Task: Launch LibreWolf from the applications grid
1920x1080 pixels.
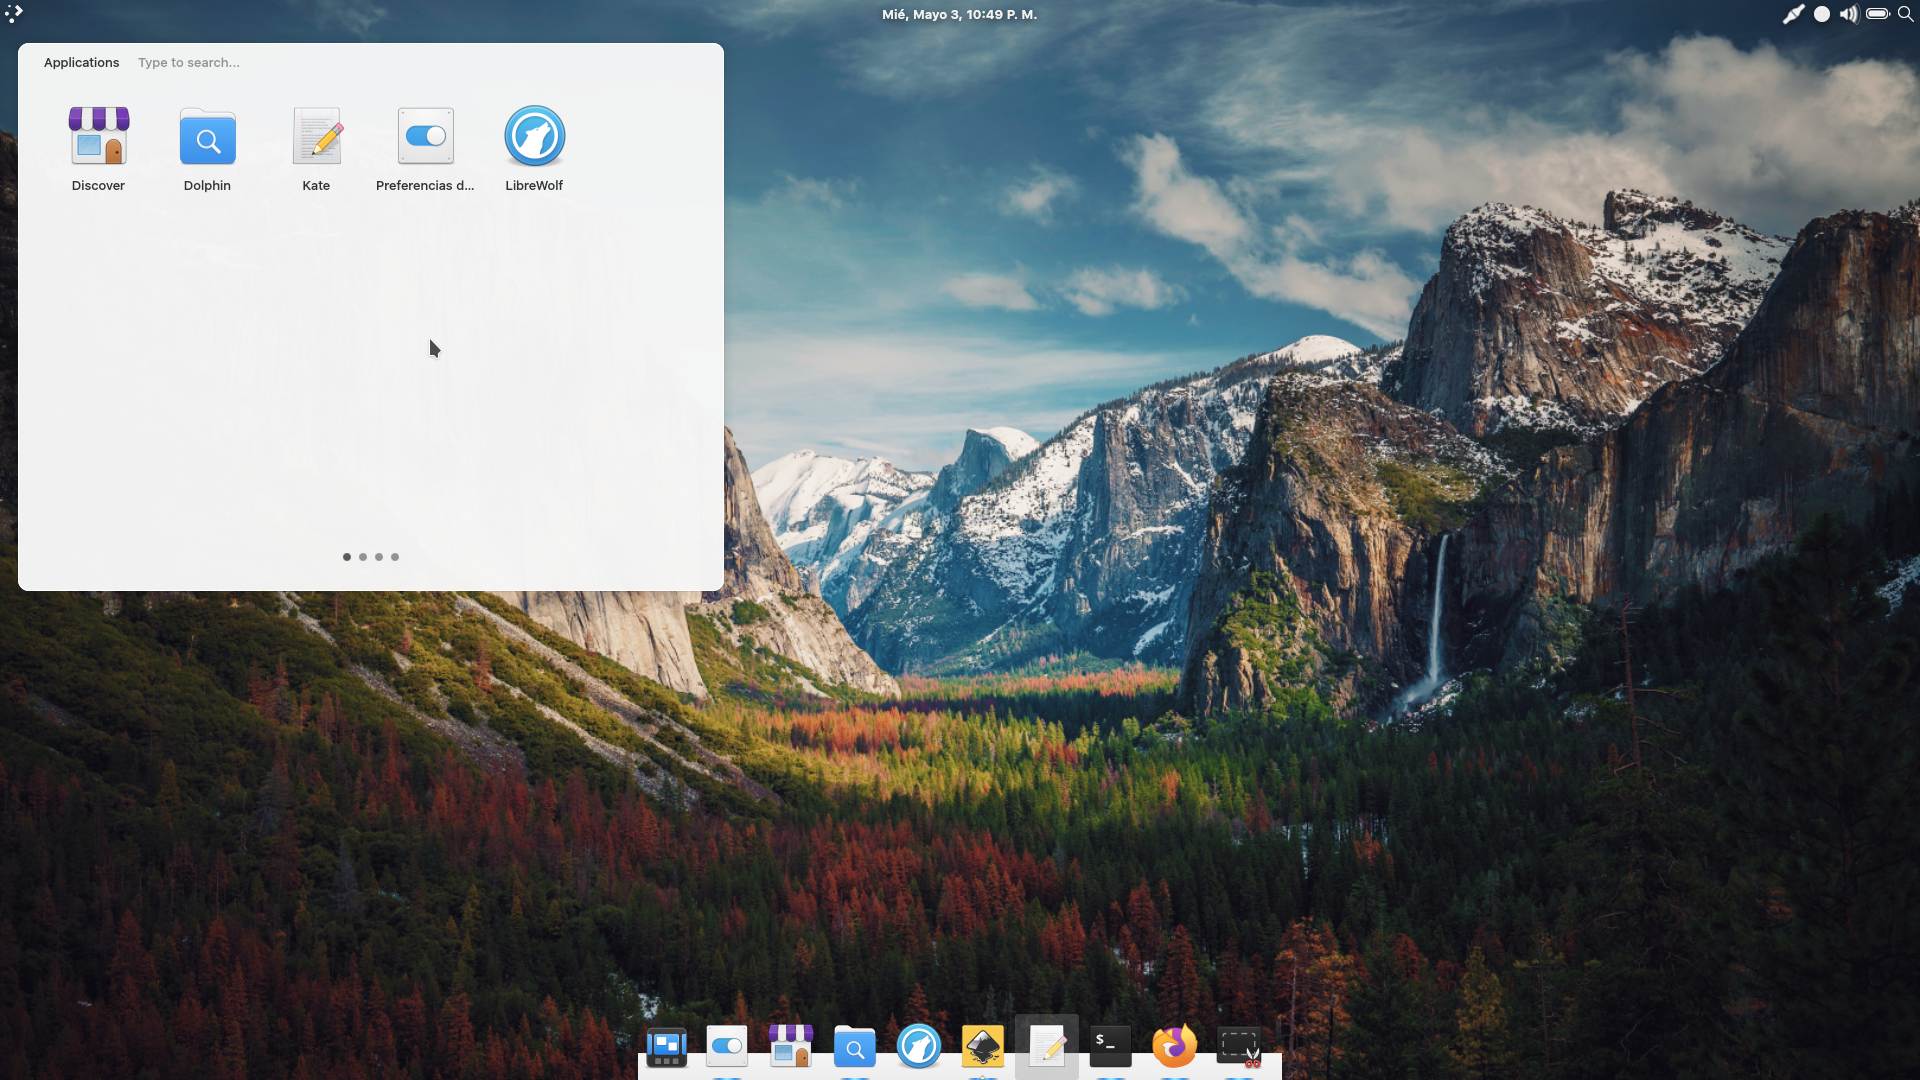Action: pos(534,148)
